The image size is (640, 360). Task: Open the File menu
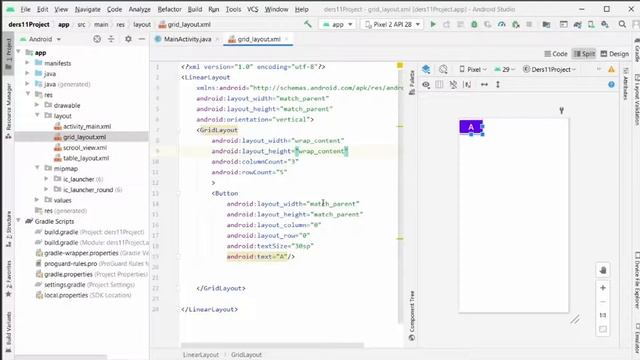(25, 9)
